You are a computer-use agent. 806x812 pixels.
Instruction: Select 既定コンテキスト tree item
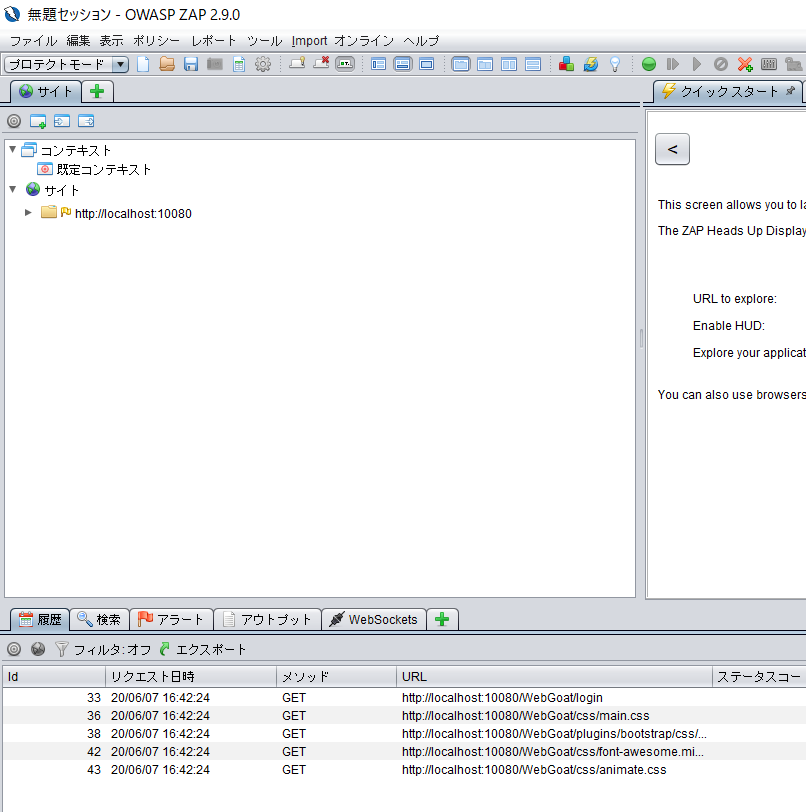click(x=94, y=169)
